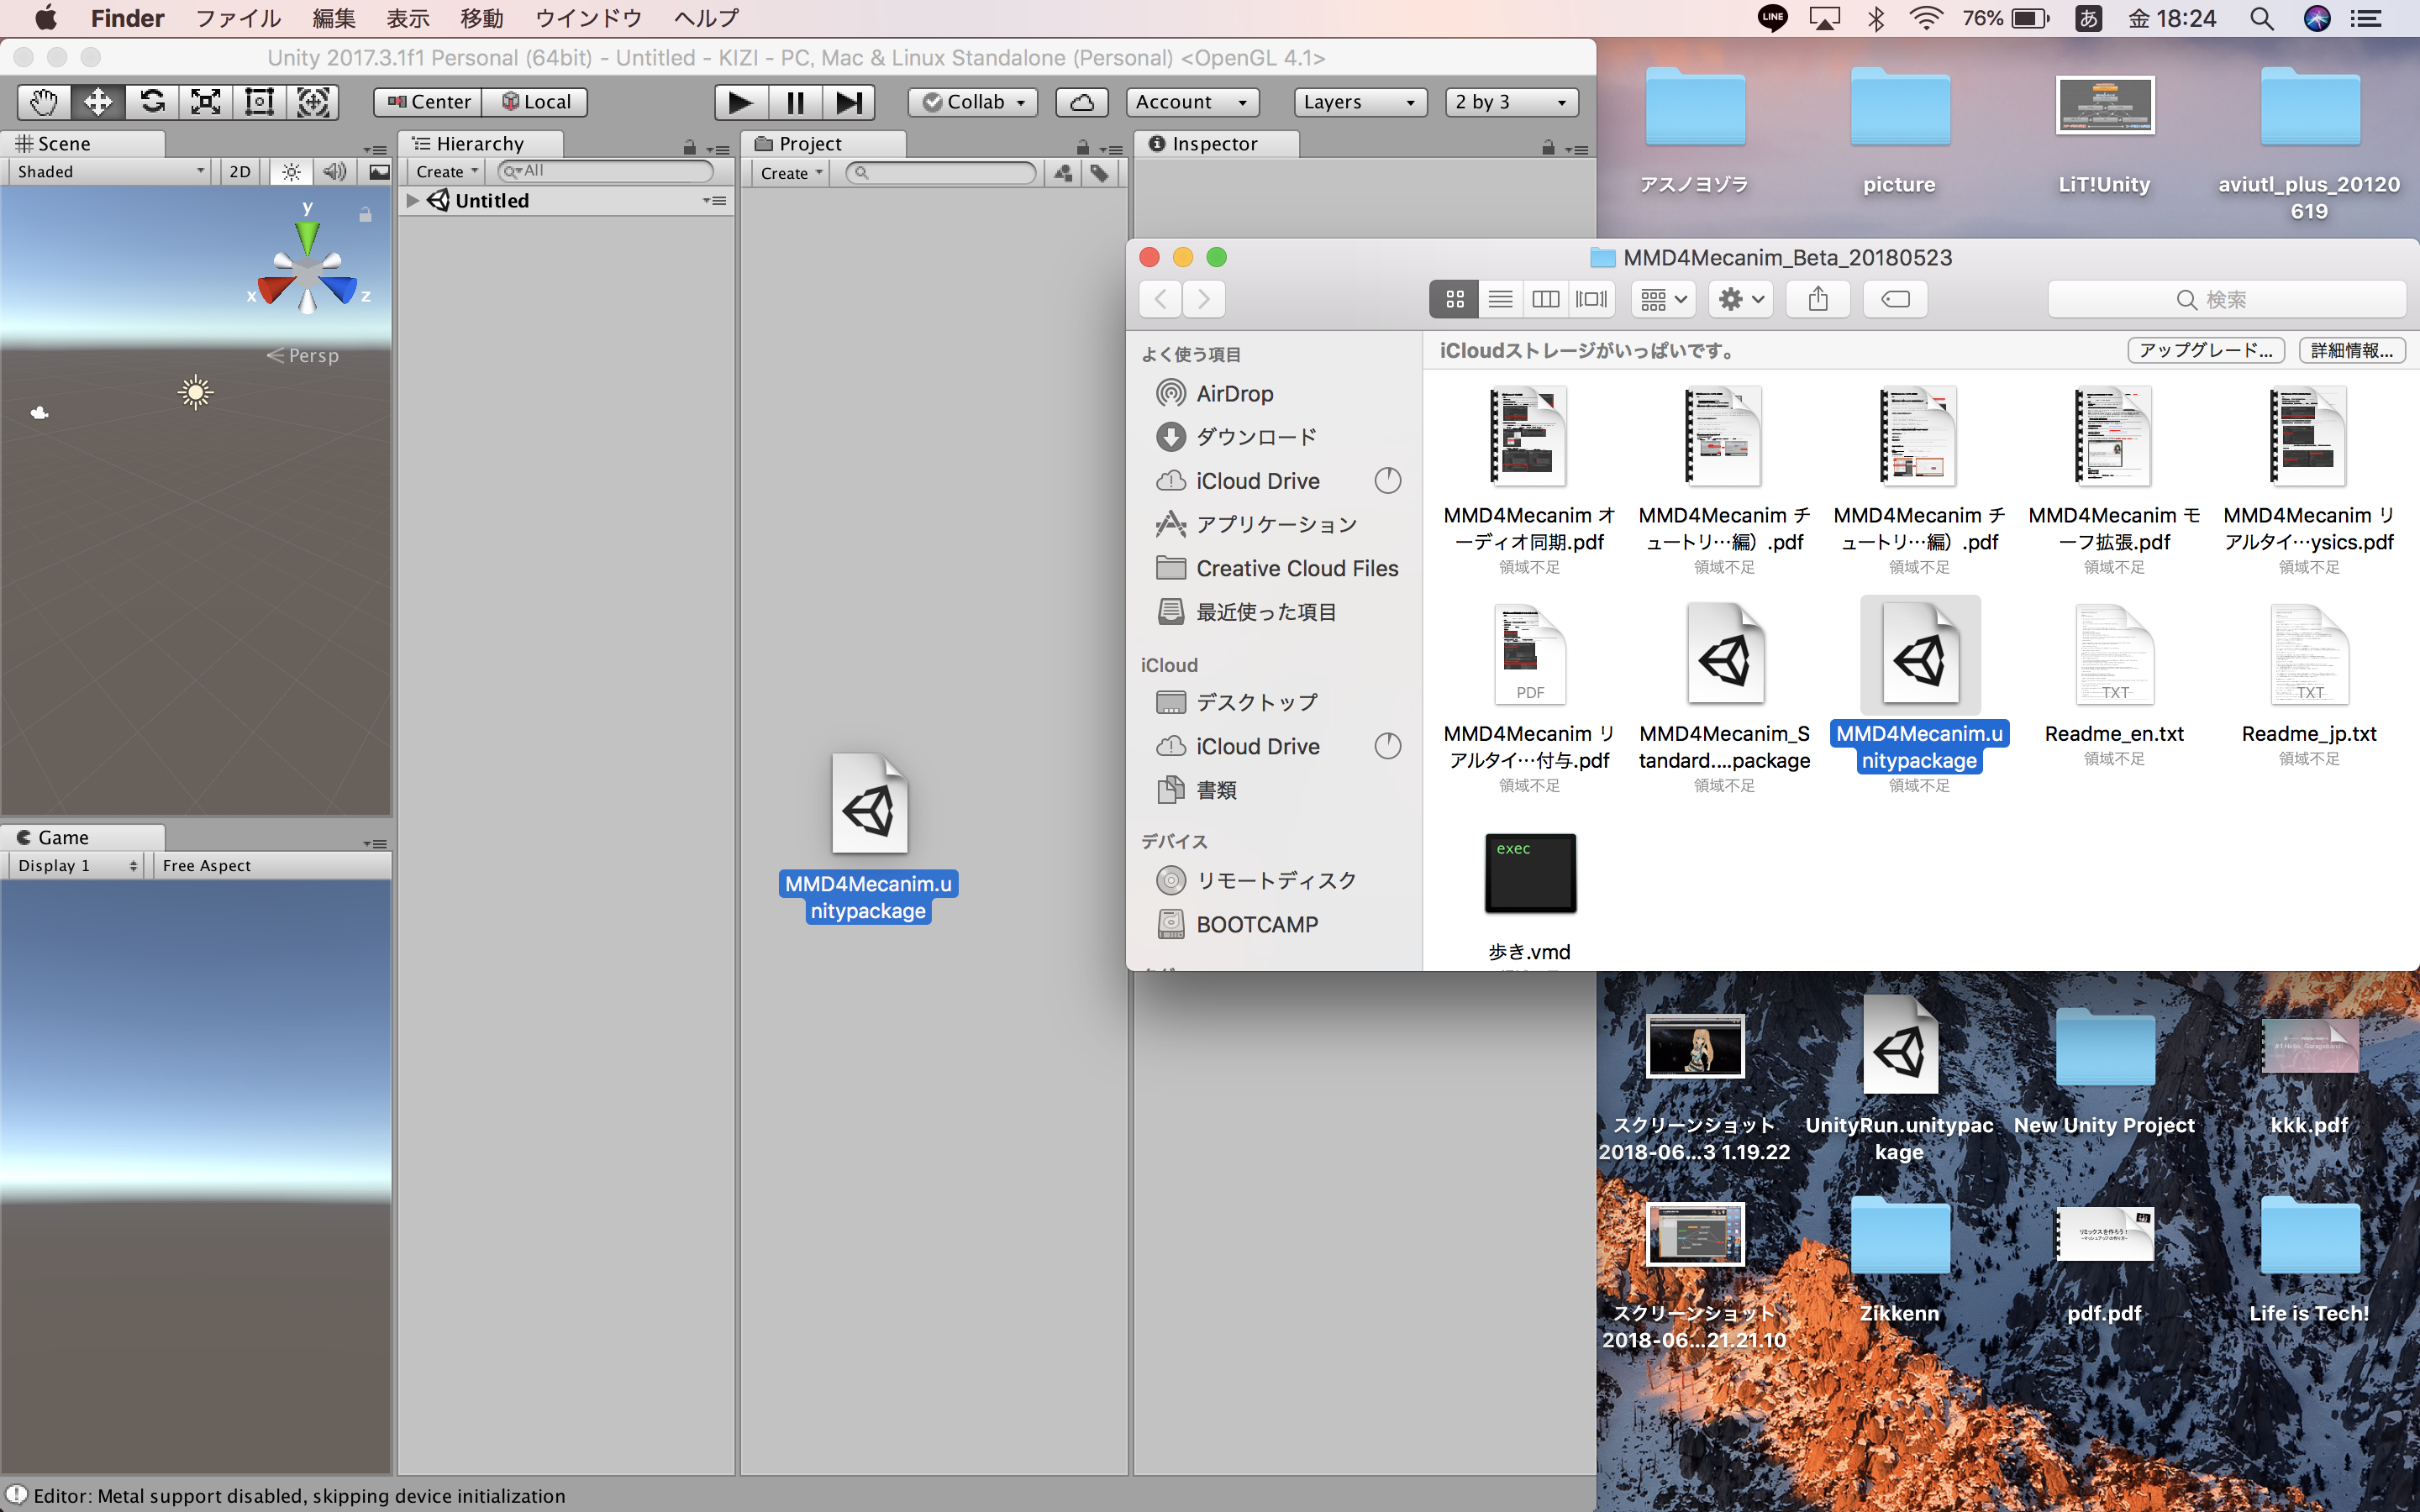The image size is (2420, 1512).
Task: Open the 2 by 3 layout dropdown
Action: coord(1512,102)
